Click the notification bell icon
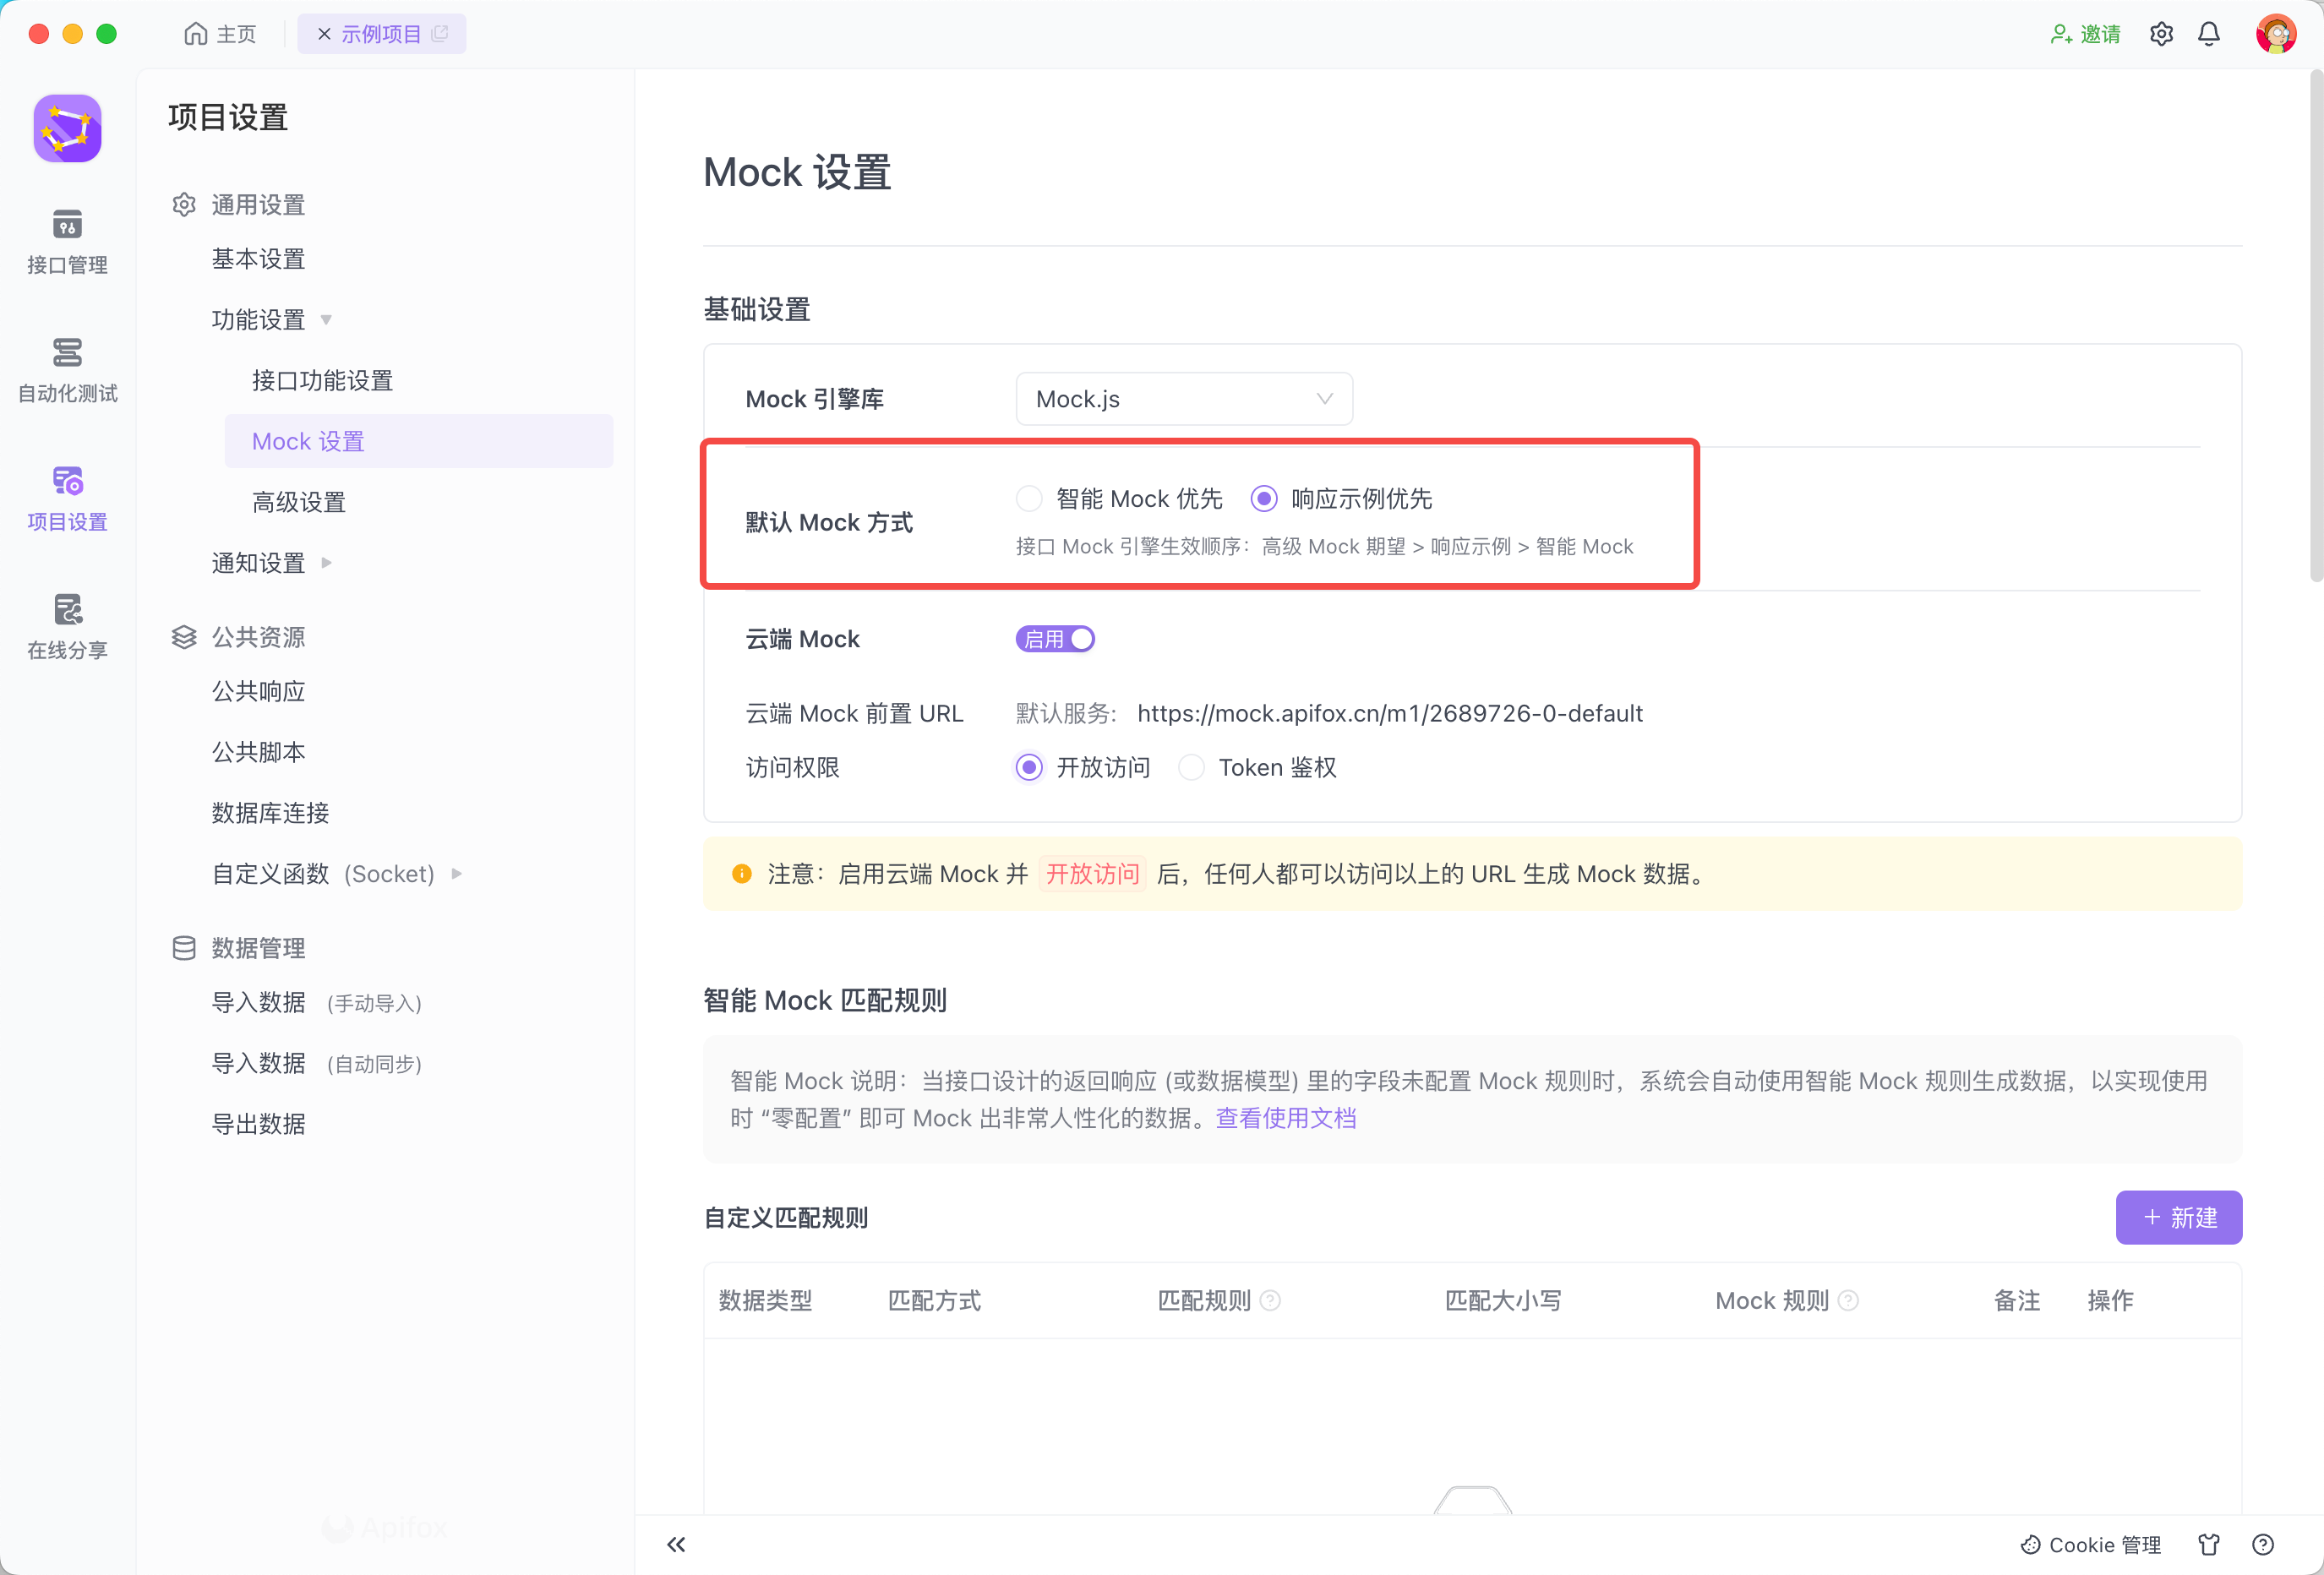Image resolution: width=2324 pixels, height=1575 pixels. click(x=2208, y=34)
